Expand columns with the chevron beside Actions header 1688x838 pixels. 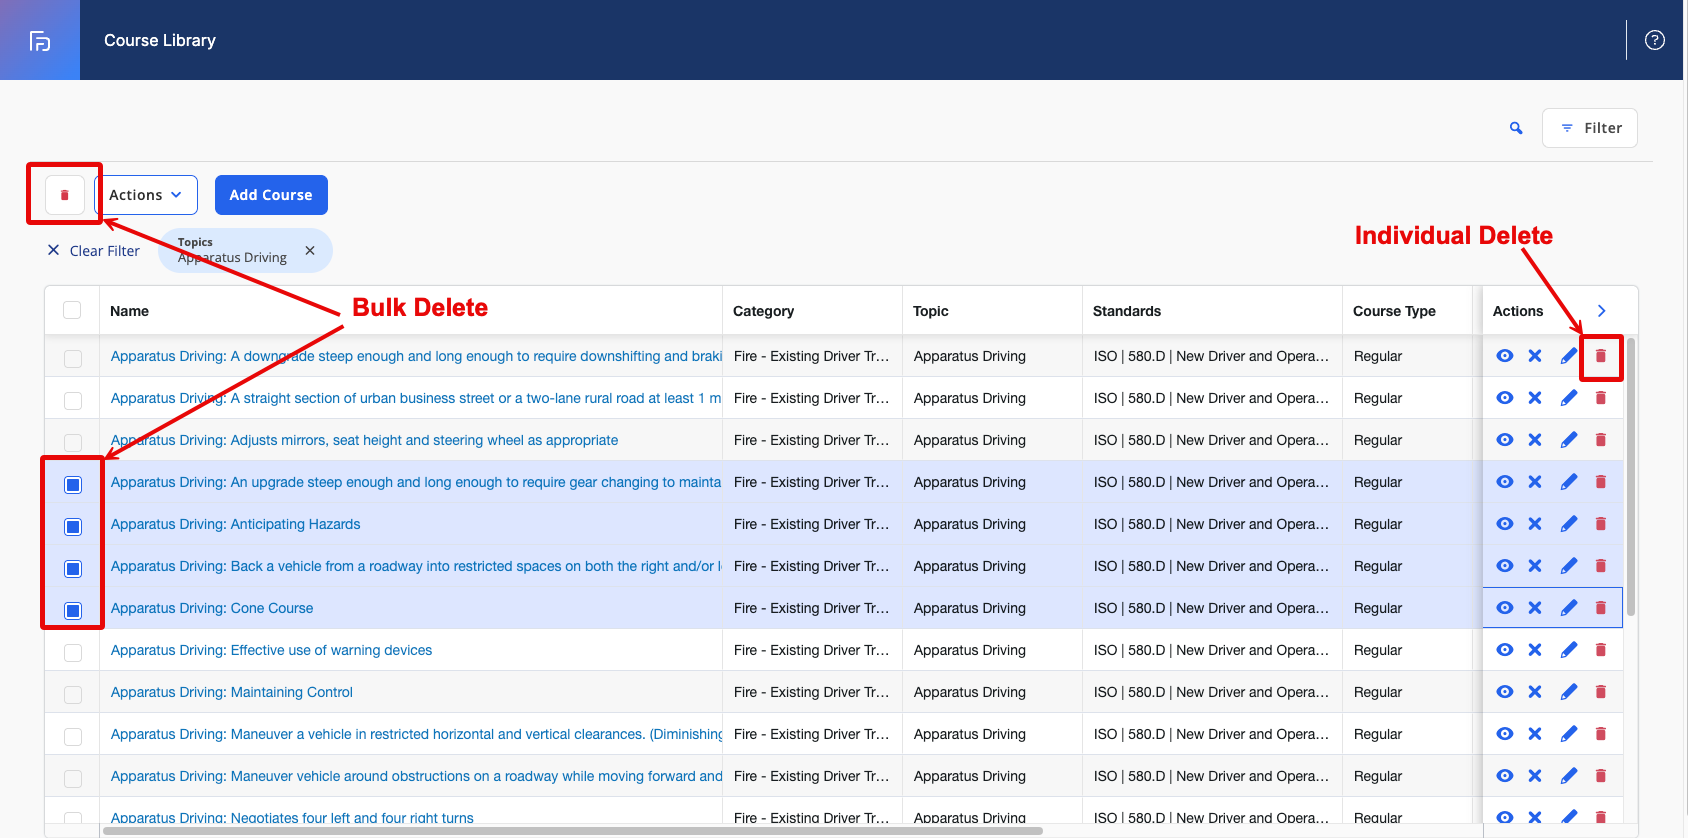[1602, 311]
